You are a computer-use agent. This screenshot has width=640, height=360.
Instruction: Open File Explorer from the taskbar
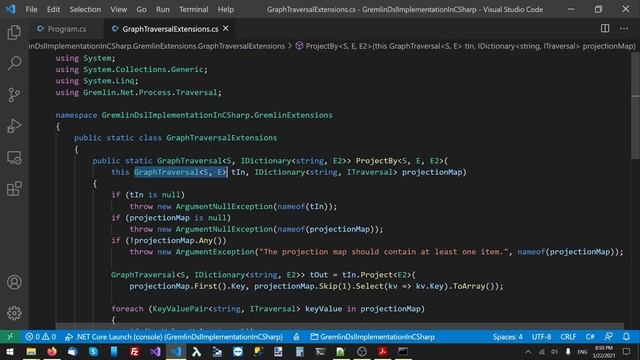click(31, 351)
